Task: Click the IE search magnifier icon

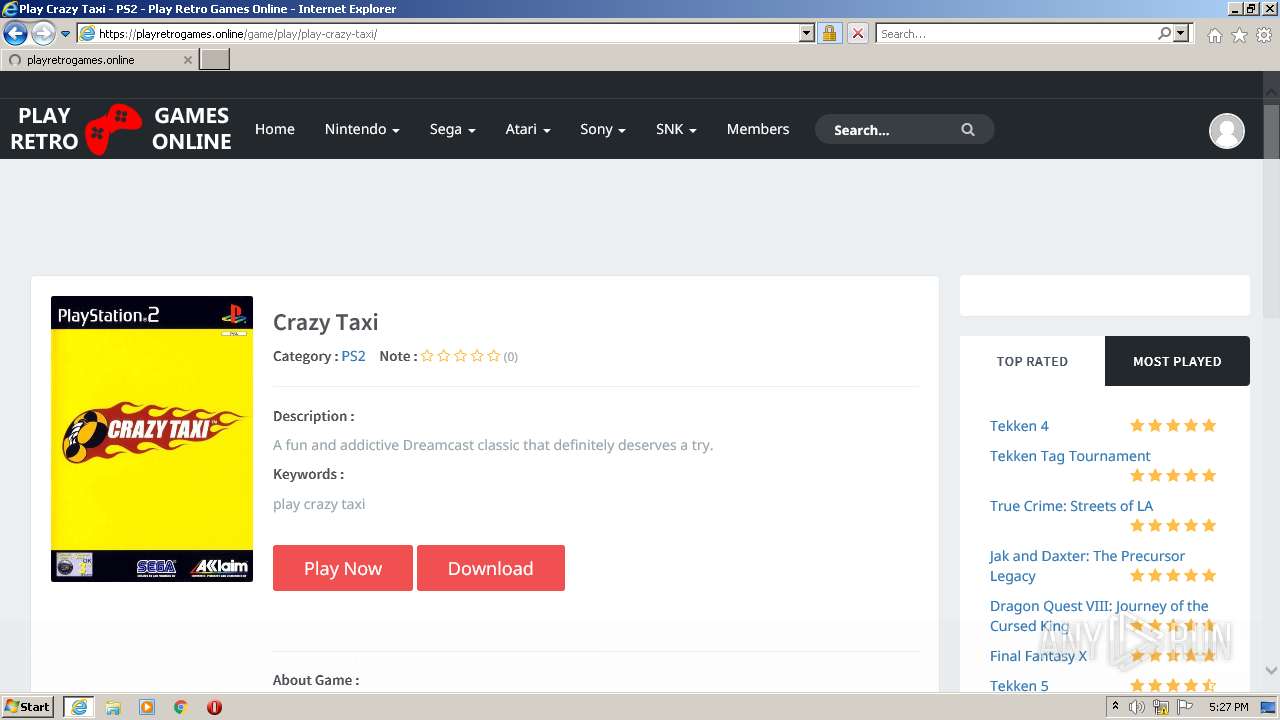Action: pyautogui.click(x=1164, y=33)
